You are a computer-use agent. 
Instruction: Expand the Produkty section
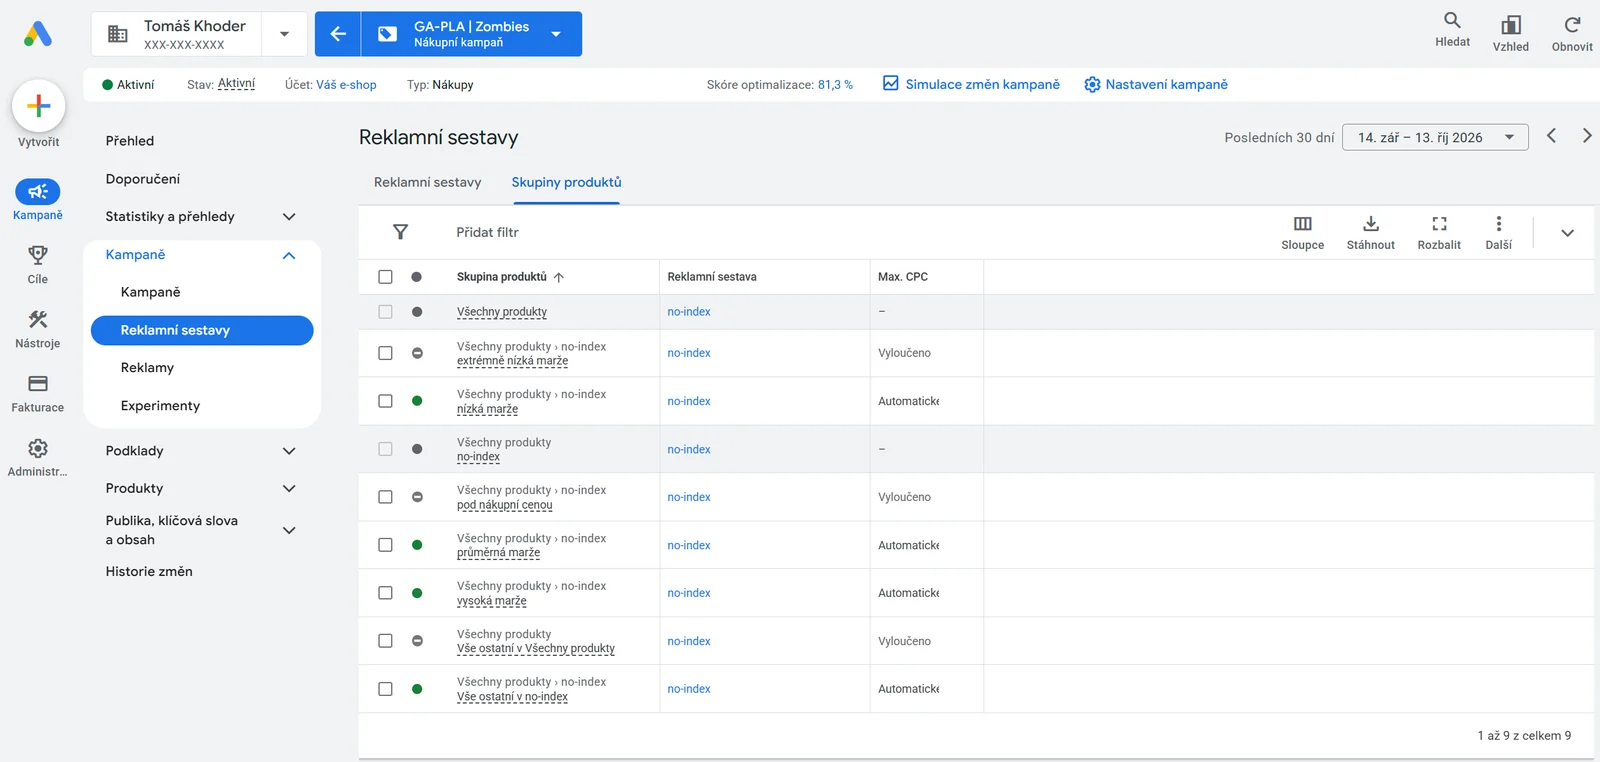point(289,489)
